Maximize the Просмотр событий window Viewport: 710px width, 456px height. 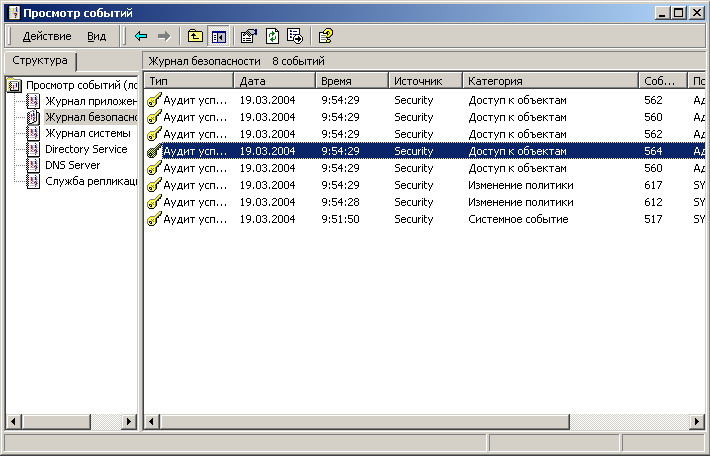(678, 13)
